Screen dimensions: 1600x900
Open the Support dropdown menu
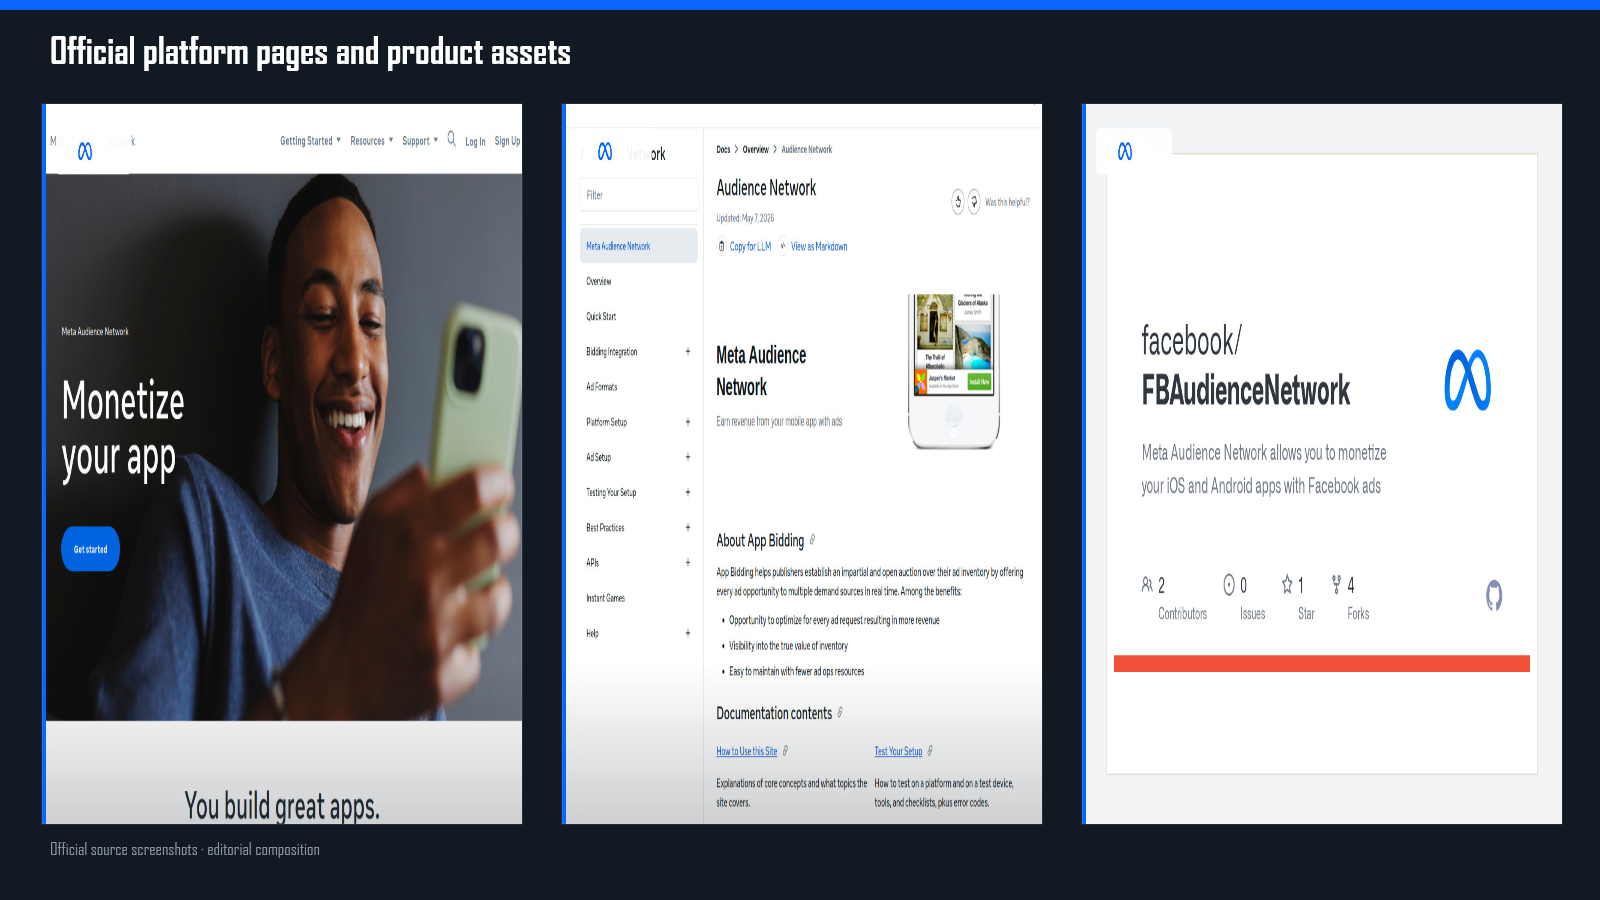420,141
